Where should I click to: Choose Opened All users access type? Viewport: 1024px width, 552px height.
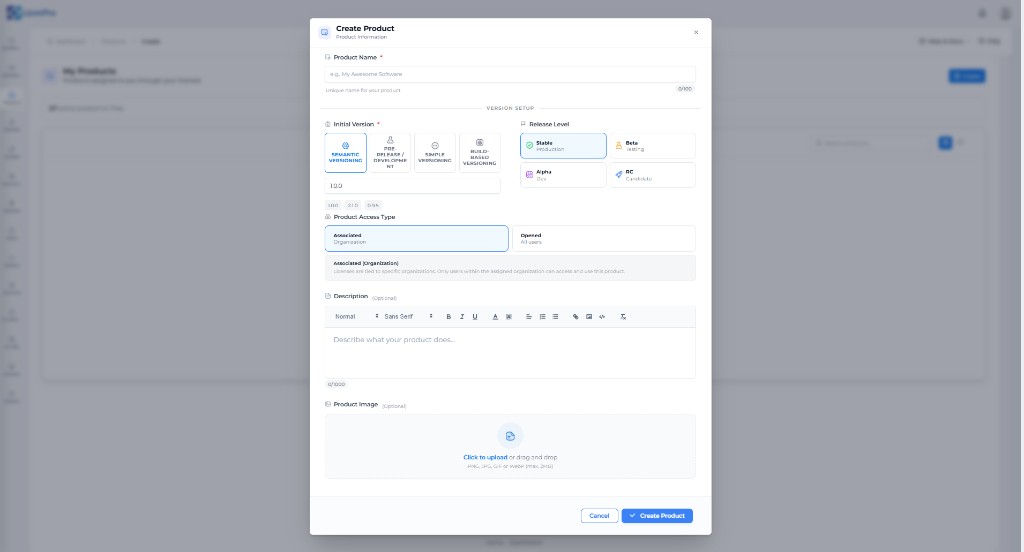[604, 238]
